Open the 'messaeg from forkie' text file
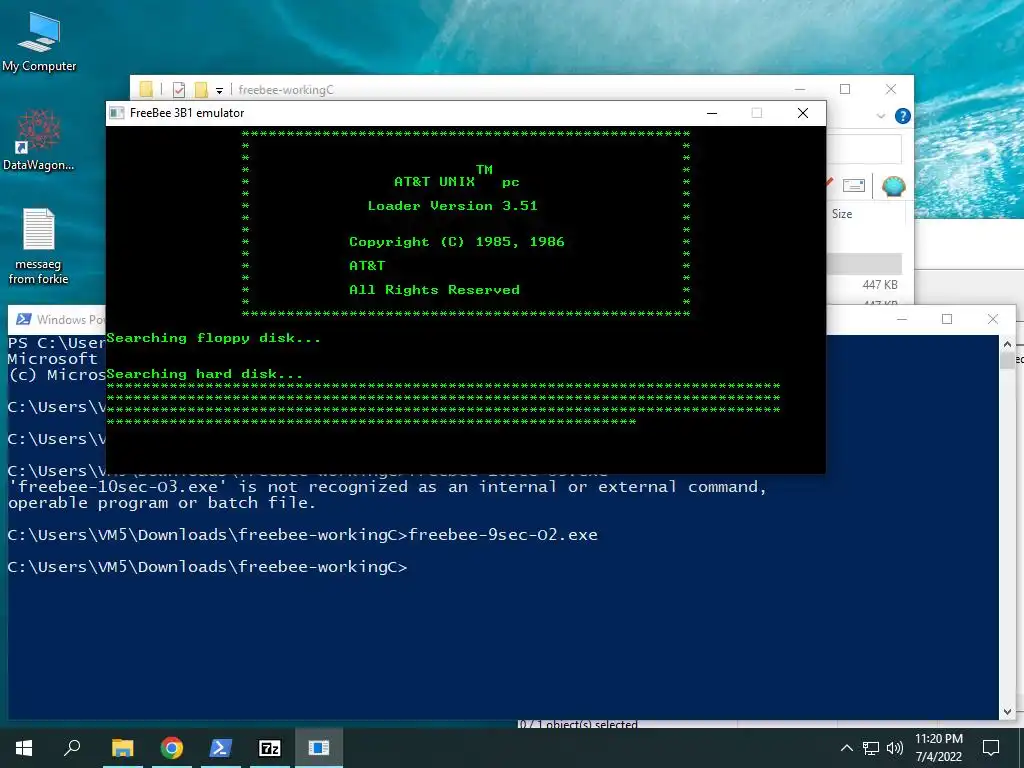 (x=38, y=247)
